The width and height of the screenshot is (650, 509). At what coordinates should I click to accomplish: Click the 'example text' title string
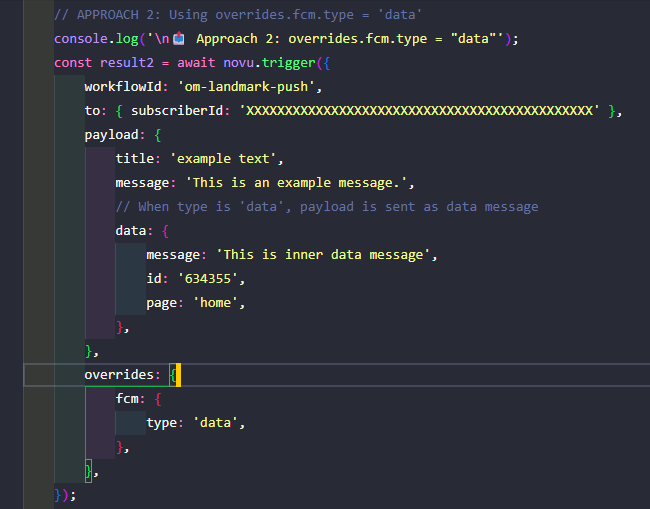click(223, 159)
